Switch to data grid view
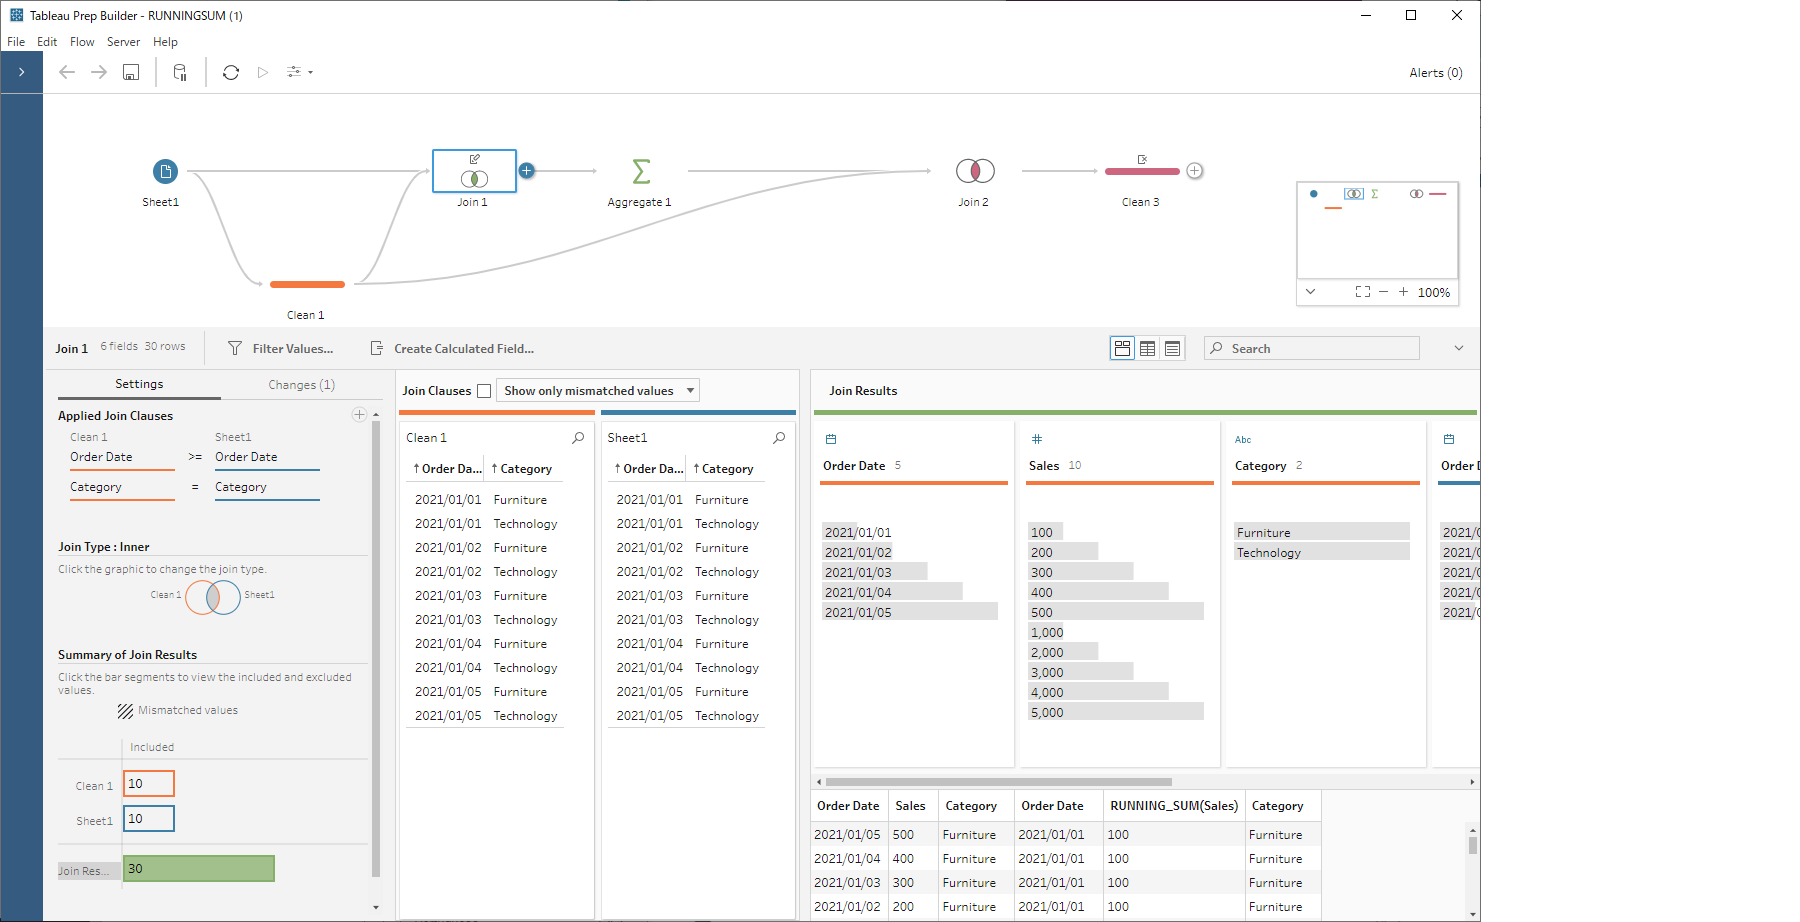The width and height of the screenshot is (1800, 922). [1147, 348]
